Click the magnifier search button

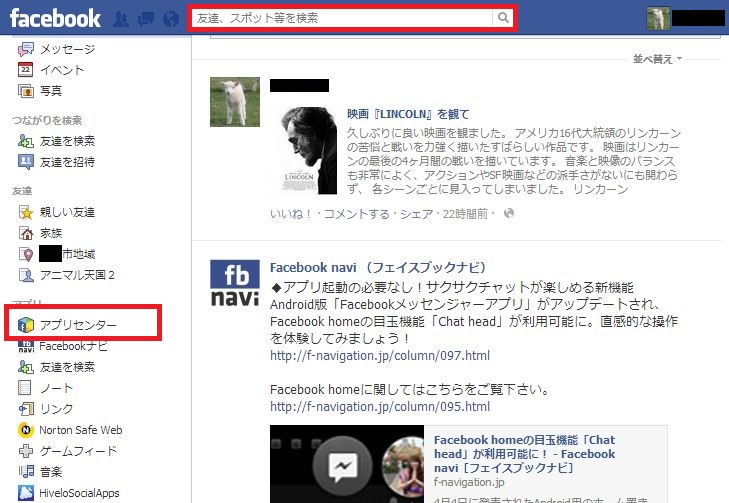pos(503,18)
